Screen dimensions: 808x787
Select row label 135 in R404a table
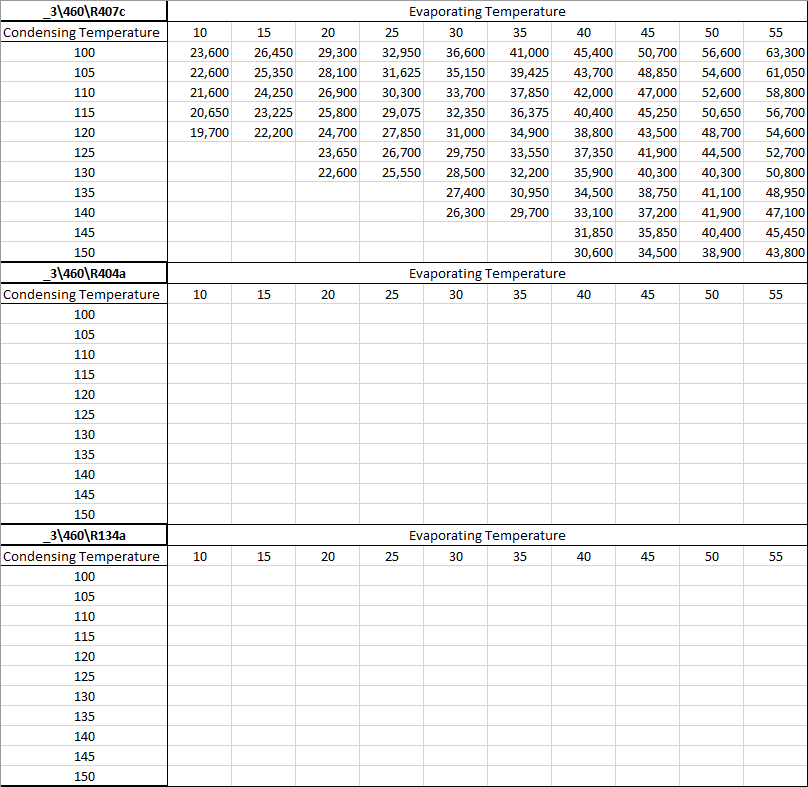coord(84,455)
